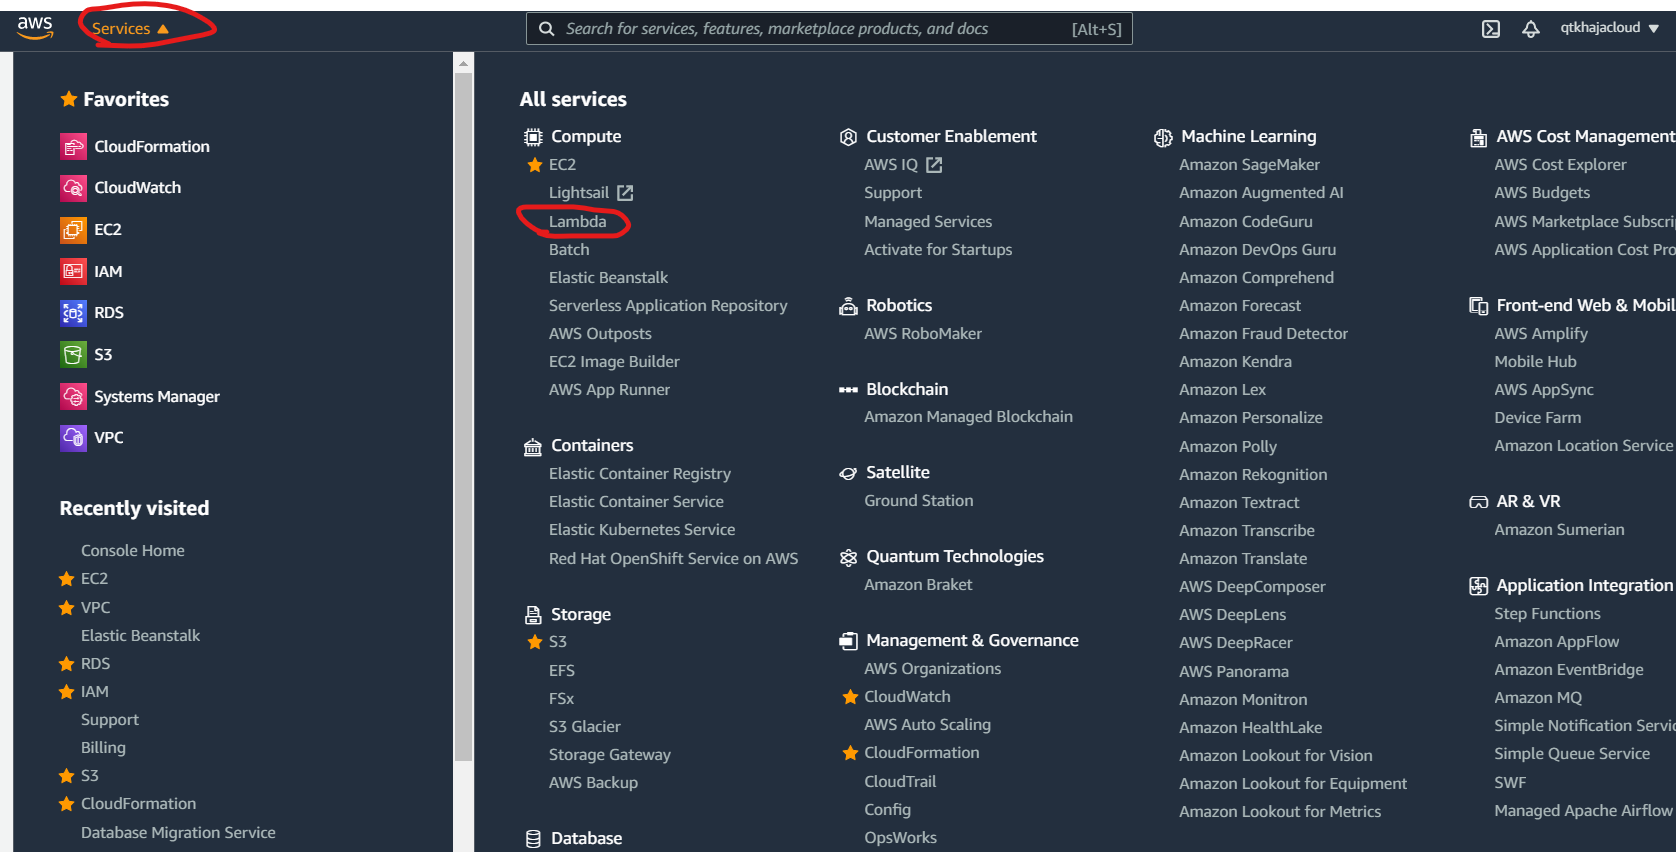Viewport: 1676px width, 852px height.
Task: Click the red IAM icon in Favorites
Action: pos(73,271)
